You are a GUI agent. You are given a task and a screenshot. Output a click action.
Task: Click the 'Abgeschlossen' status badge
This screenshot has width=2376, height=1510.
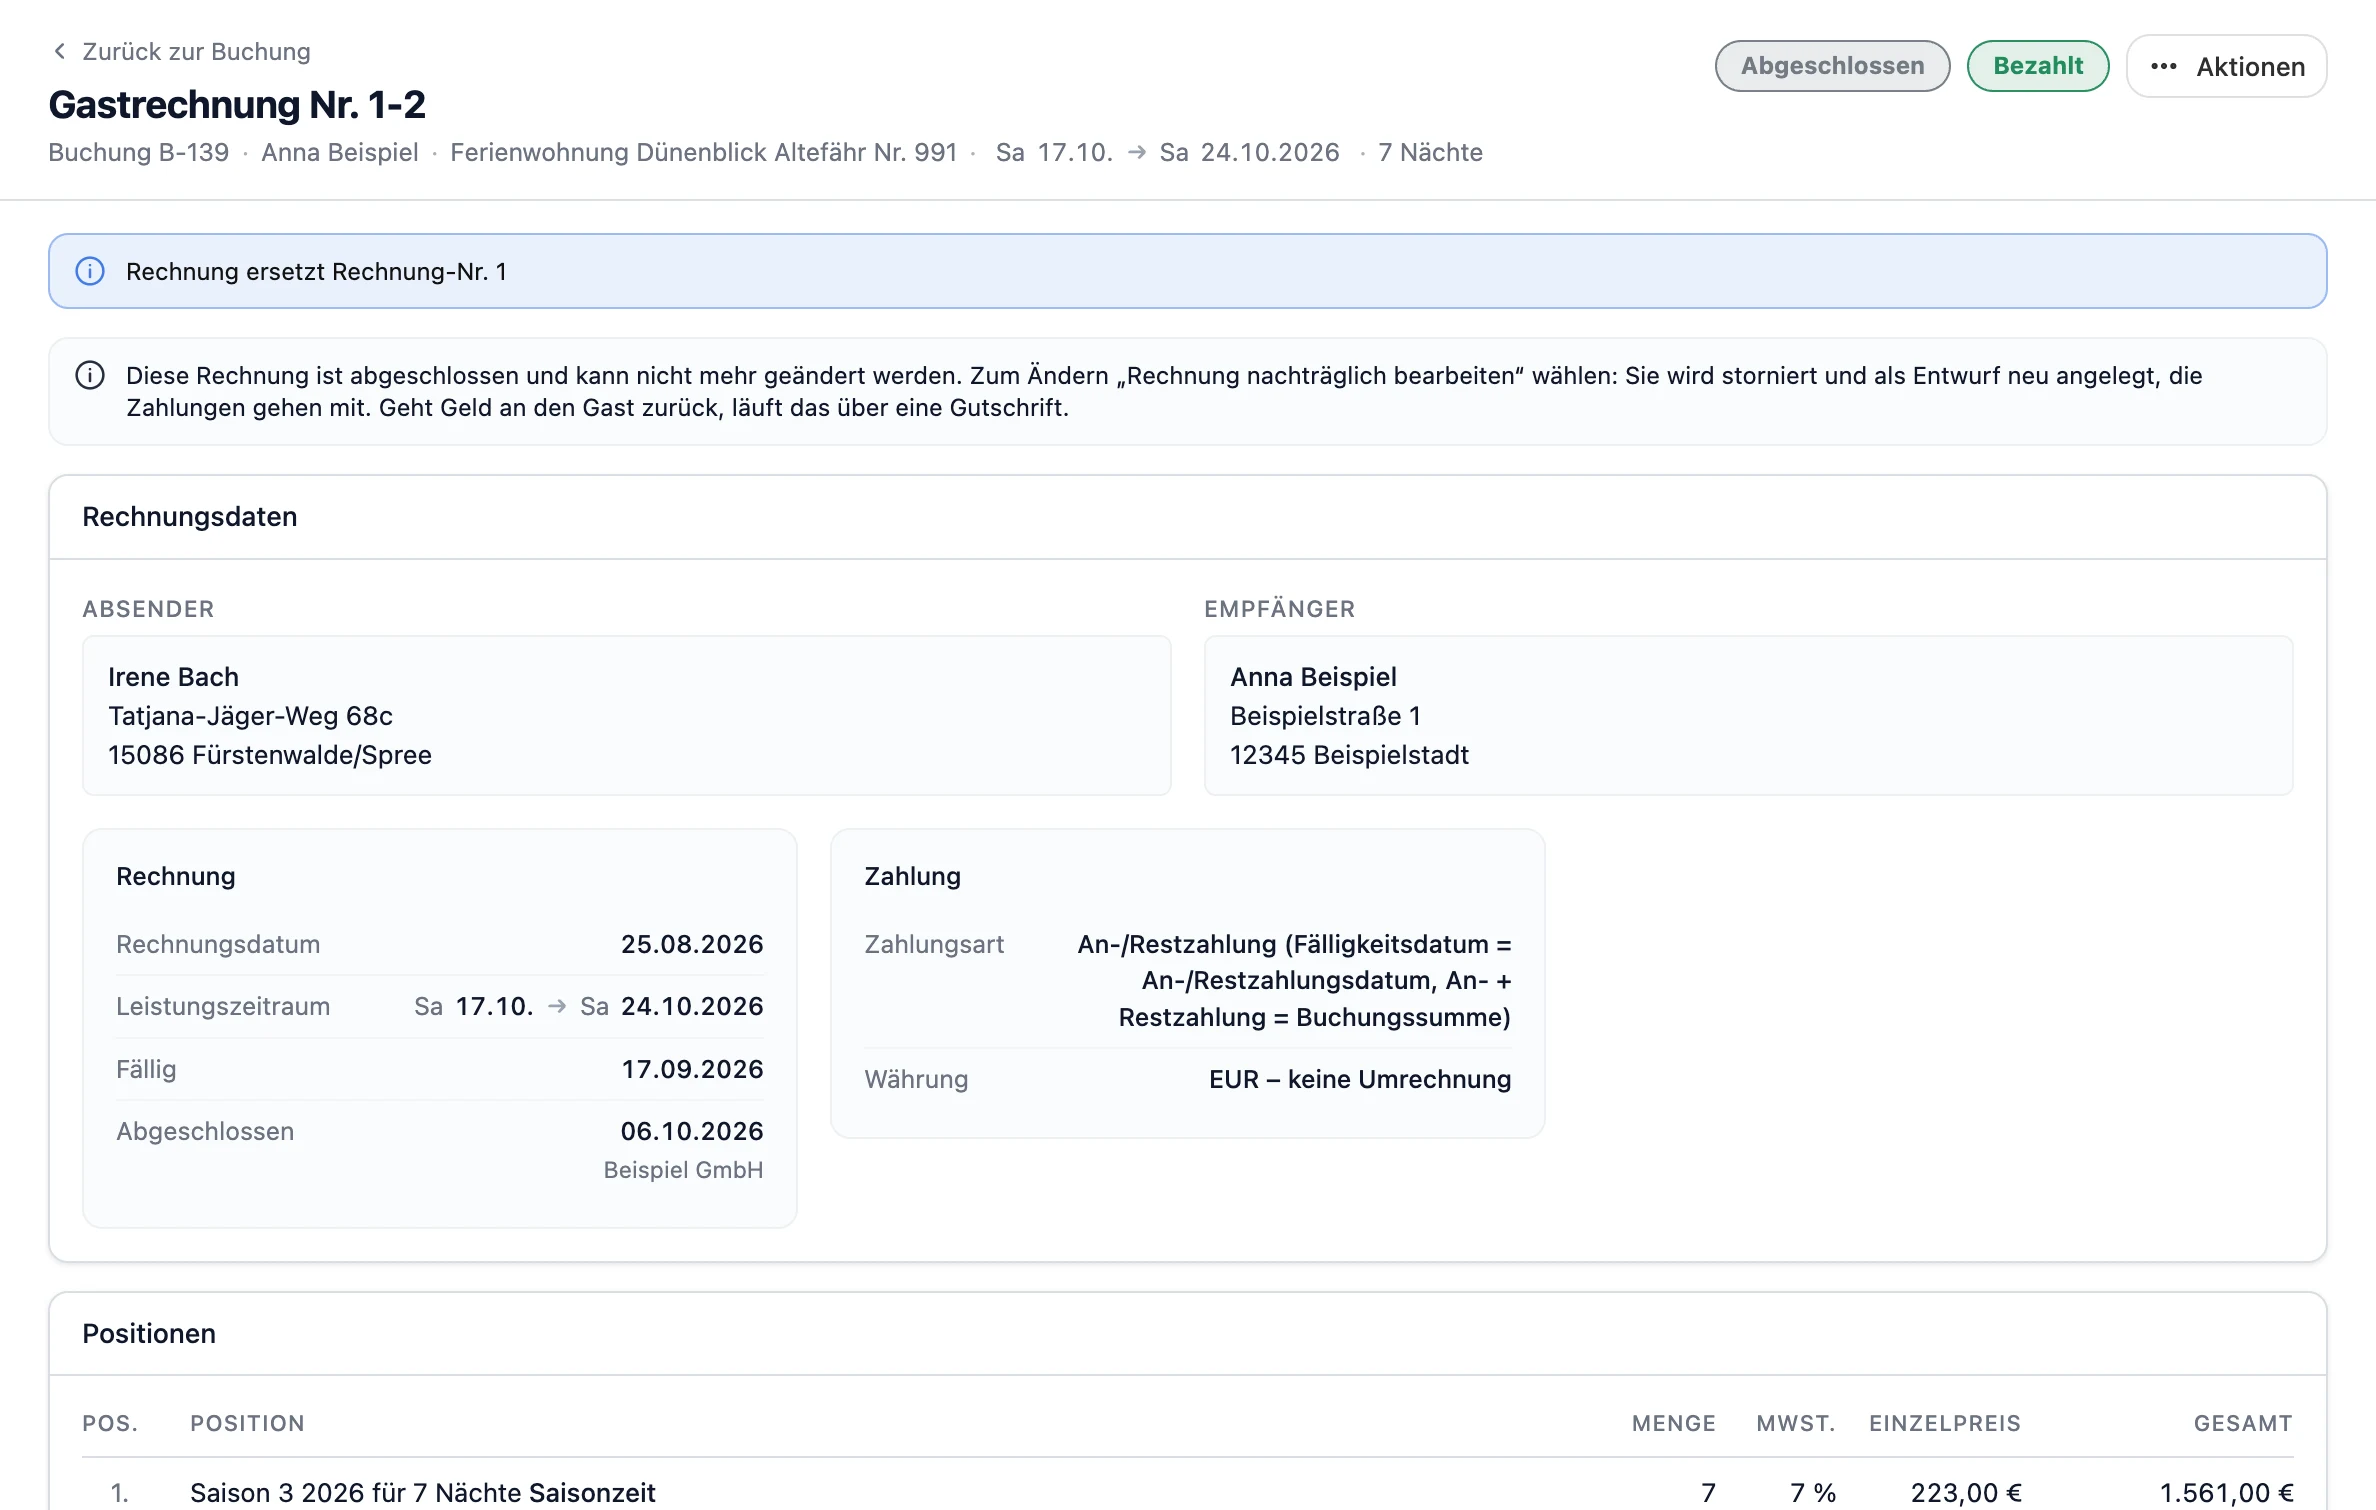click(1832, 66)
